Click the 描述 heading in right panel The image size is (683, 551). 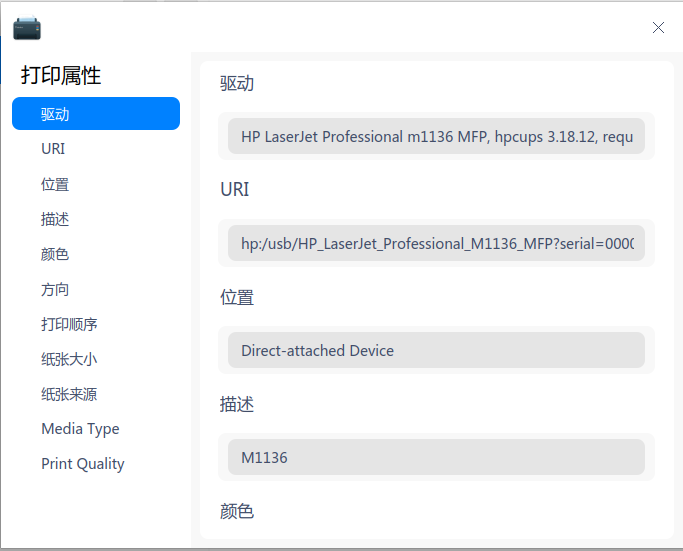(x=237, y=404)
